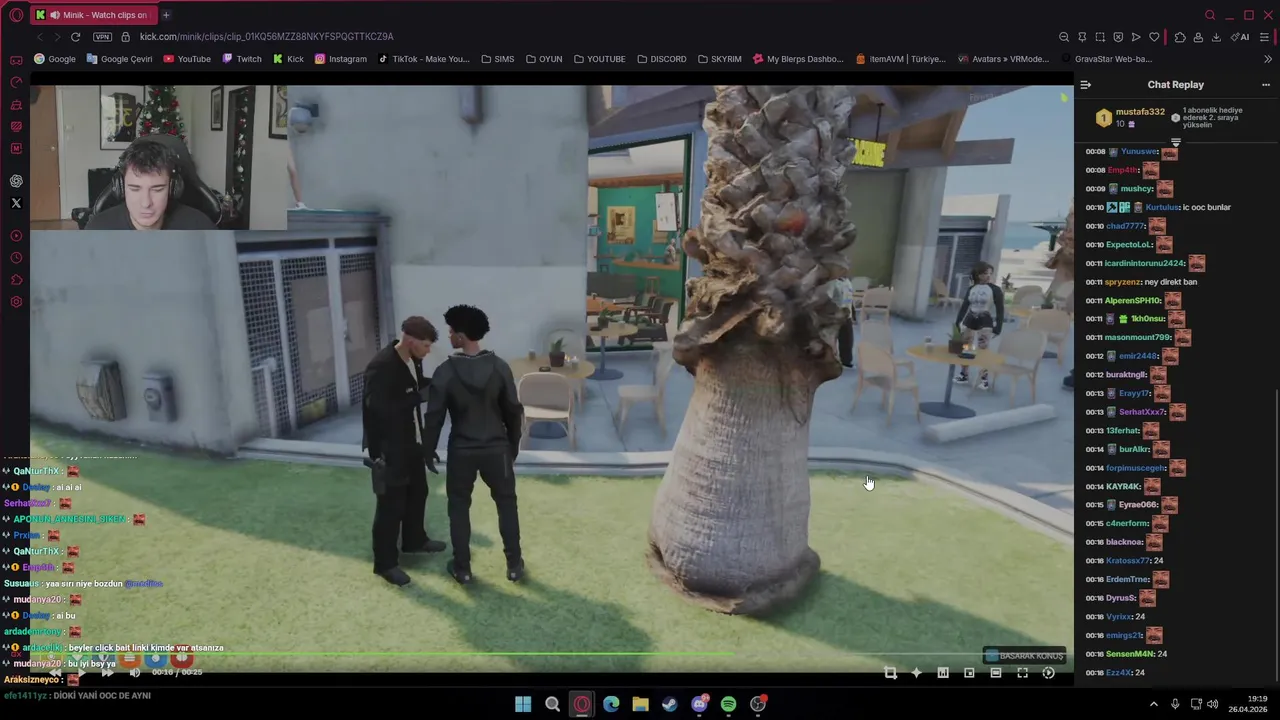
Task: Open the My Flow send icon
Action: pos(1136,37)
